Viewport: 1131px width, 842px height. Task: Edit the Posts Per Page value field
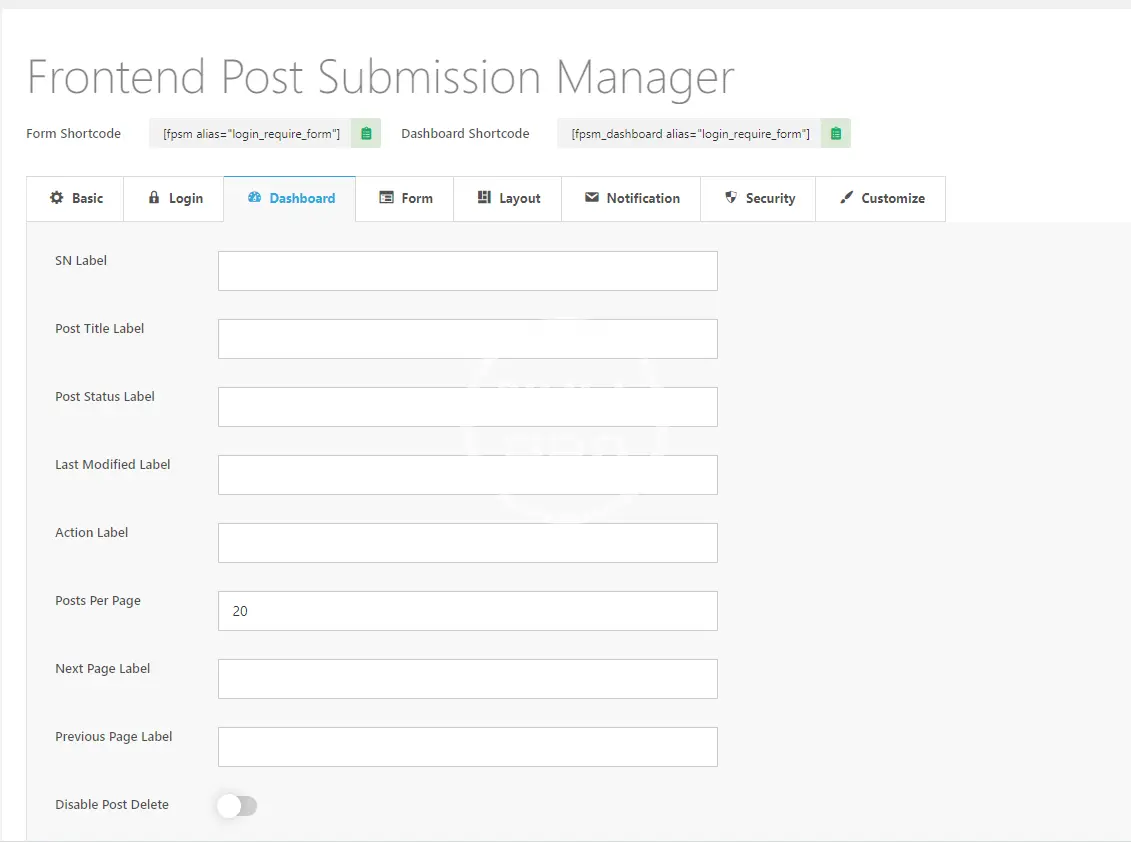(x=467, y=611)
